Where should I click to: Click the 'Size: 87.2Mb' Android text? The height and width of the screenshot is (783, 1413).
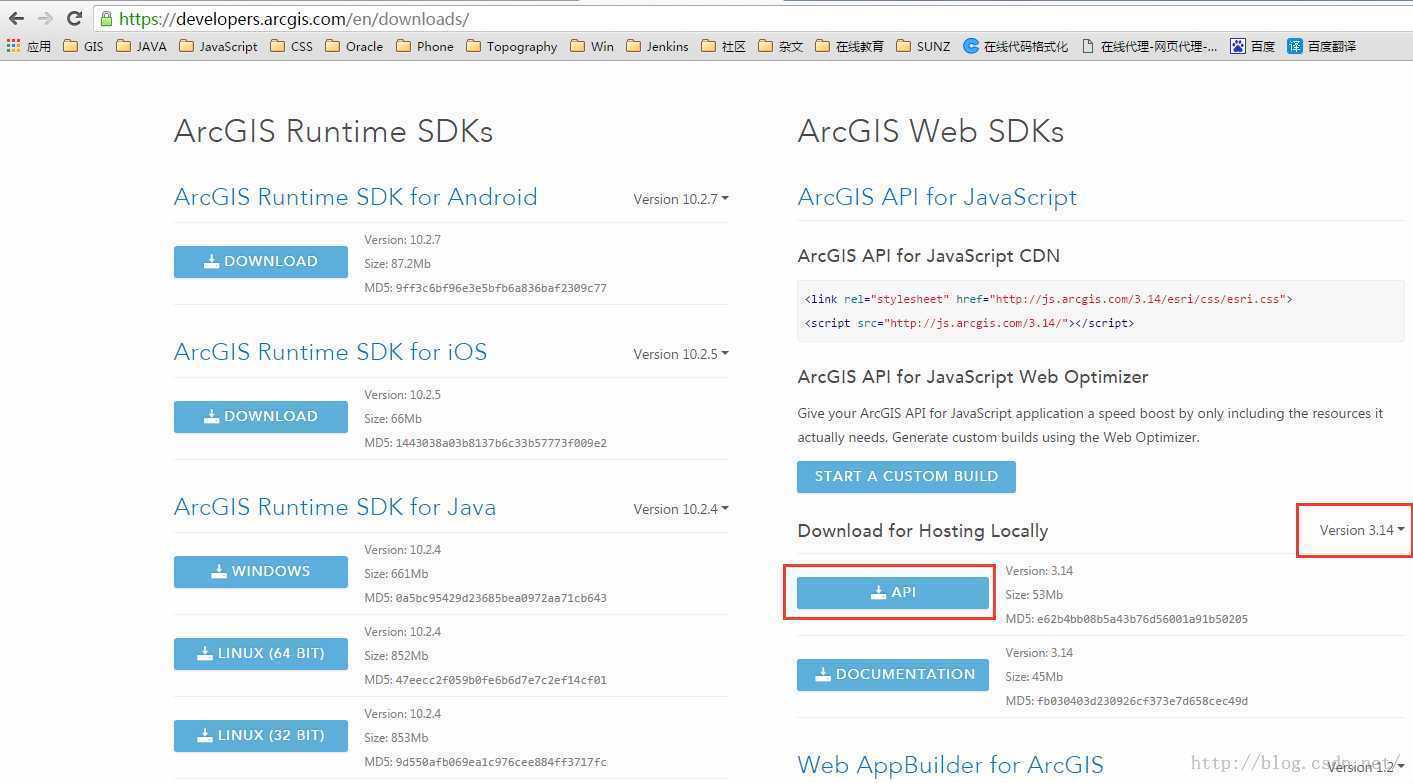[398, 264]
